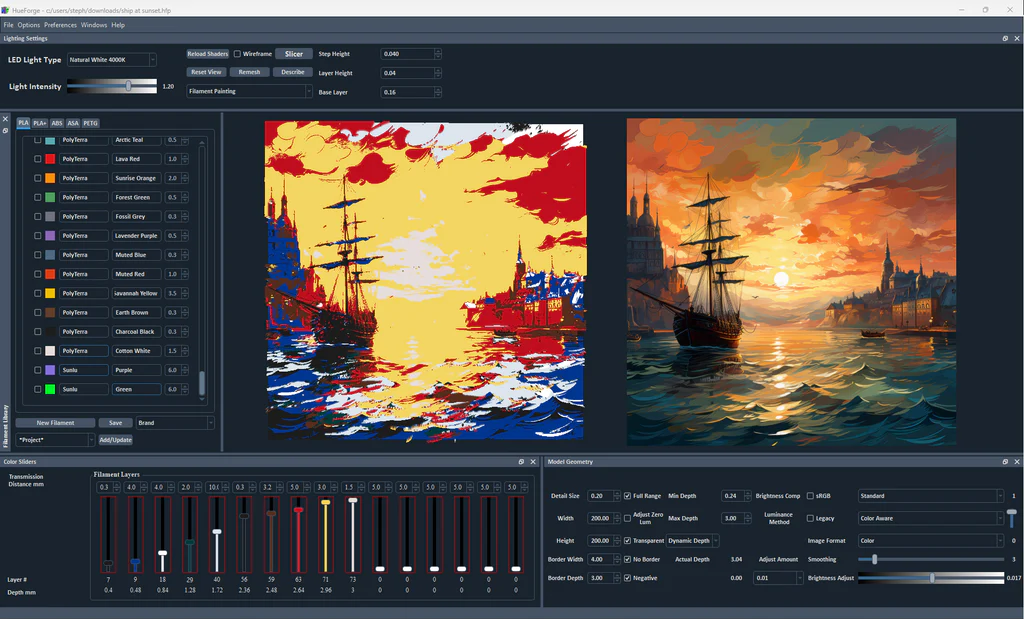The image size is (1024, 619).
Task: Click the Slicer button
Action: coord(293,54)
